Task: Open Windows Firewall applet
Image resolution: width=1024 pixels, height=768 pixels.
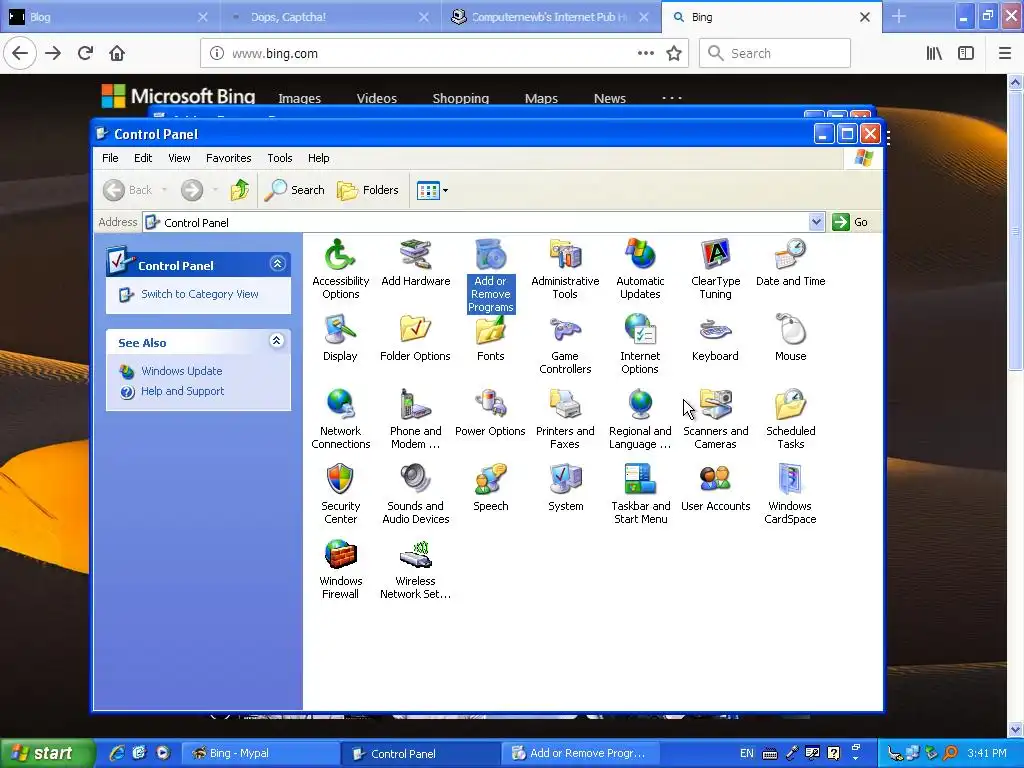Action: point(340,569)
